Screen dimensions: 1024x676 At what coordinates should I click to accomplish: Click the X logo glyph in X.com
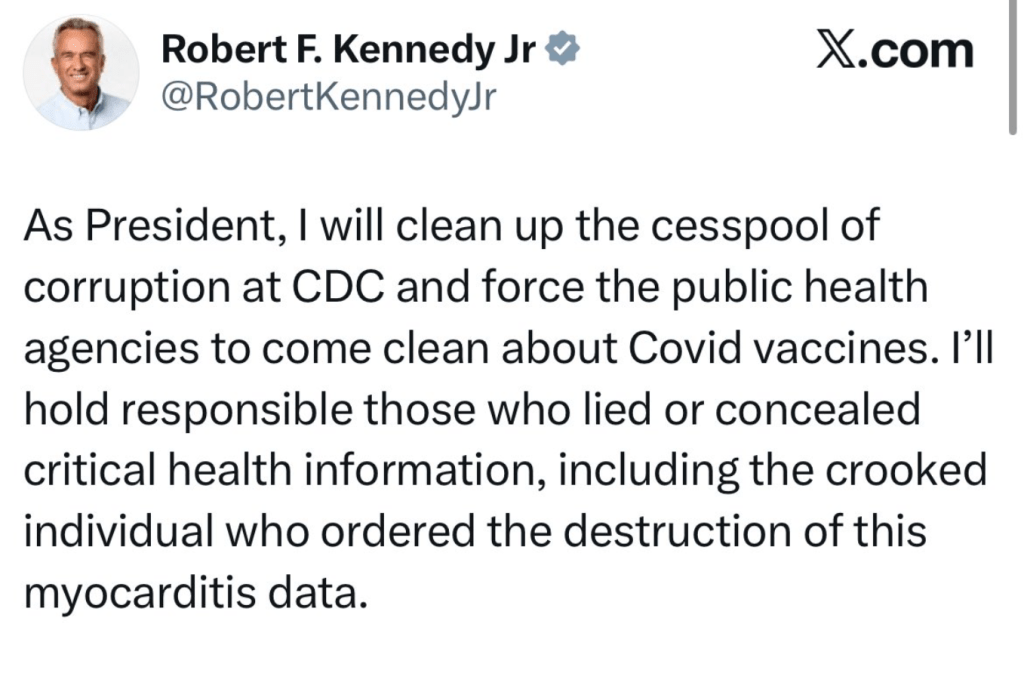click(836, 50)
